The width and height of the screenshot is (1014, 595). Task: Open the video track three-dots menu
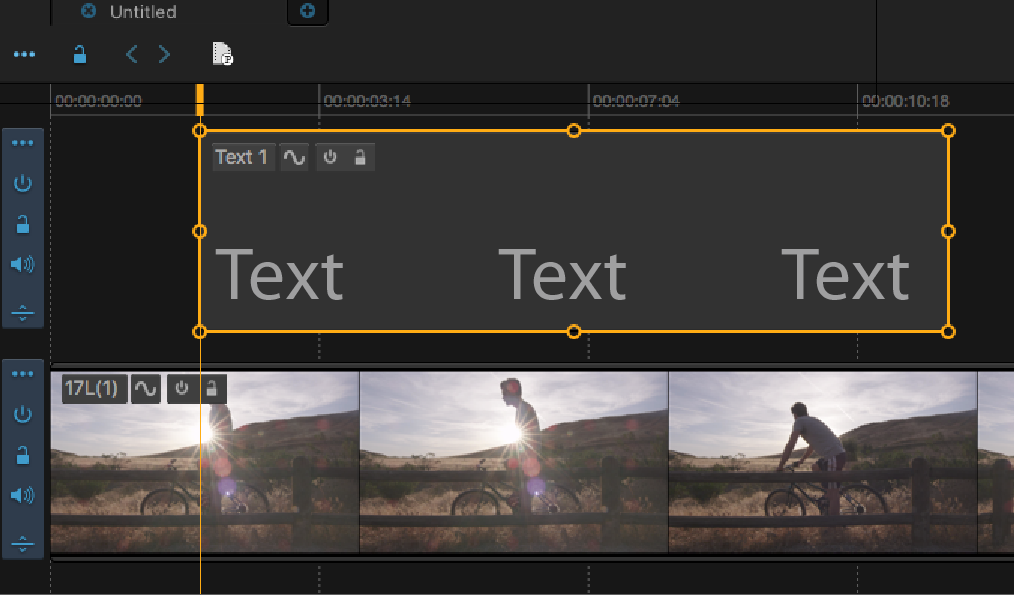(23, 374)
